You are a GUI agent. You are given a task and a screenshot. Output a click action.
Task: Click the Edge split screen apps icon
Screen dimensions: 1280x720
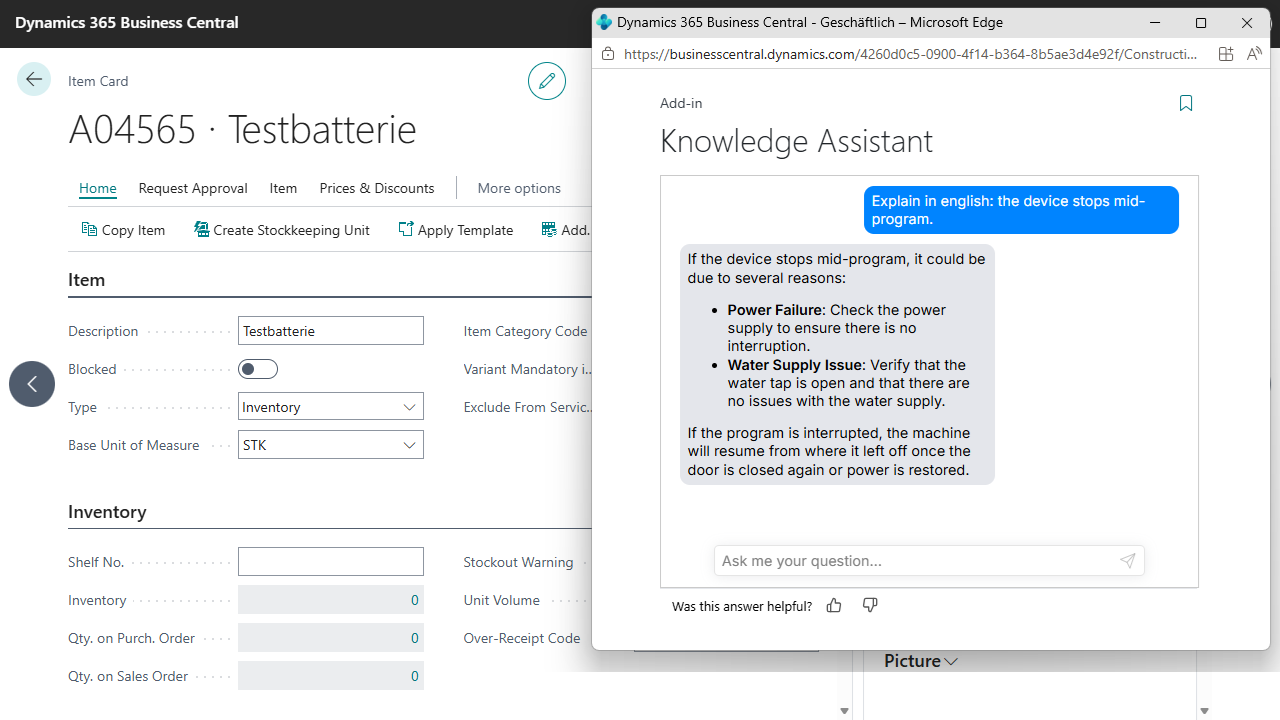click(1226, 54)
